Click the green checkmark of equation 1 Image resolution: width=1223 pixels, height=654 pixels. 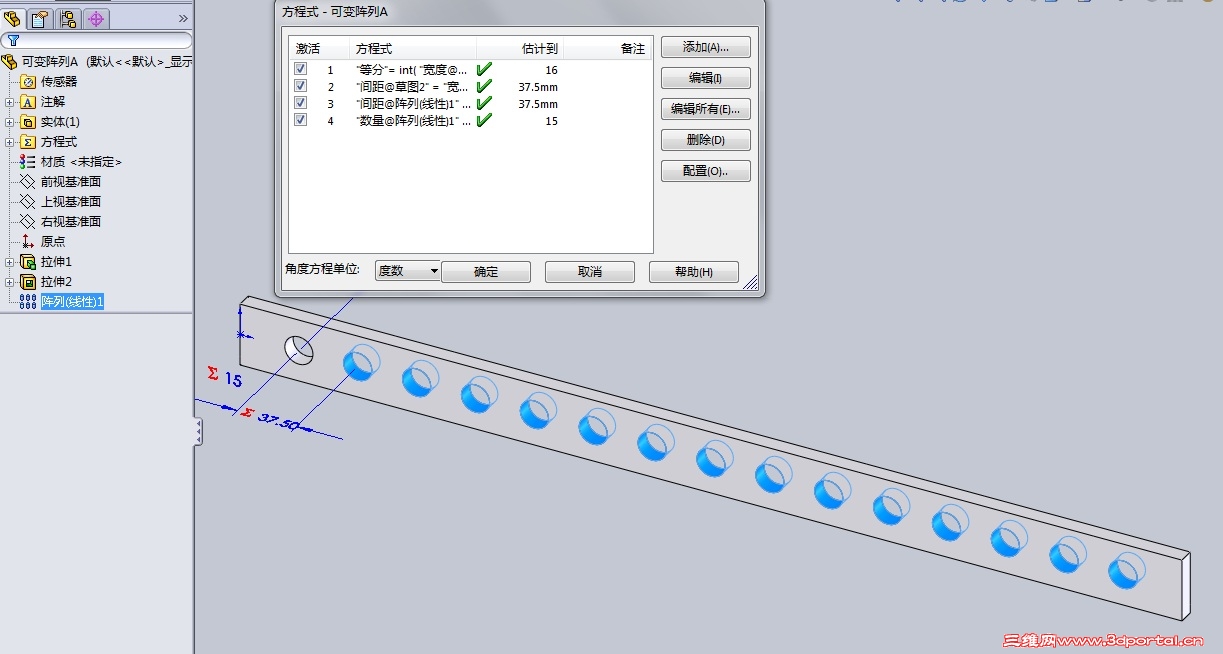[x=484, y=69]
